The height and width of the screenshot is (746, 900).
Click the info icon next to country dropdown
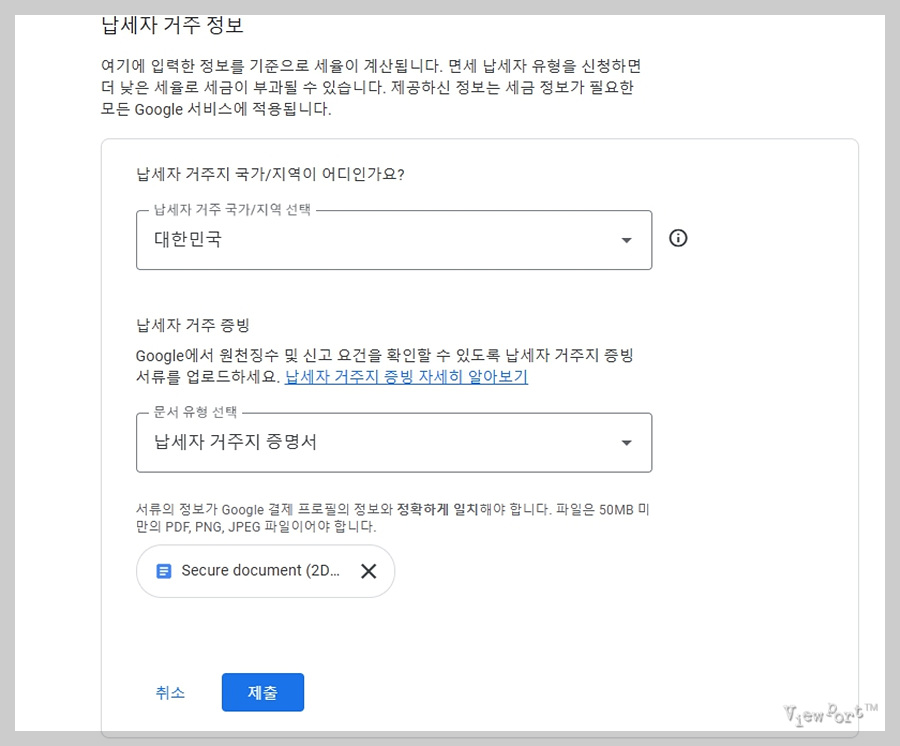pos(678,238)
